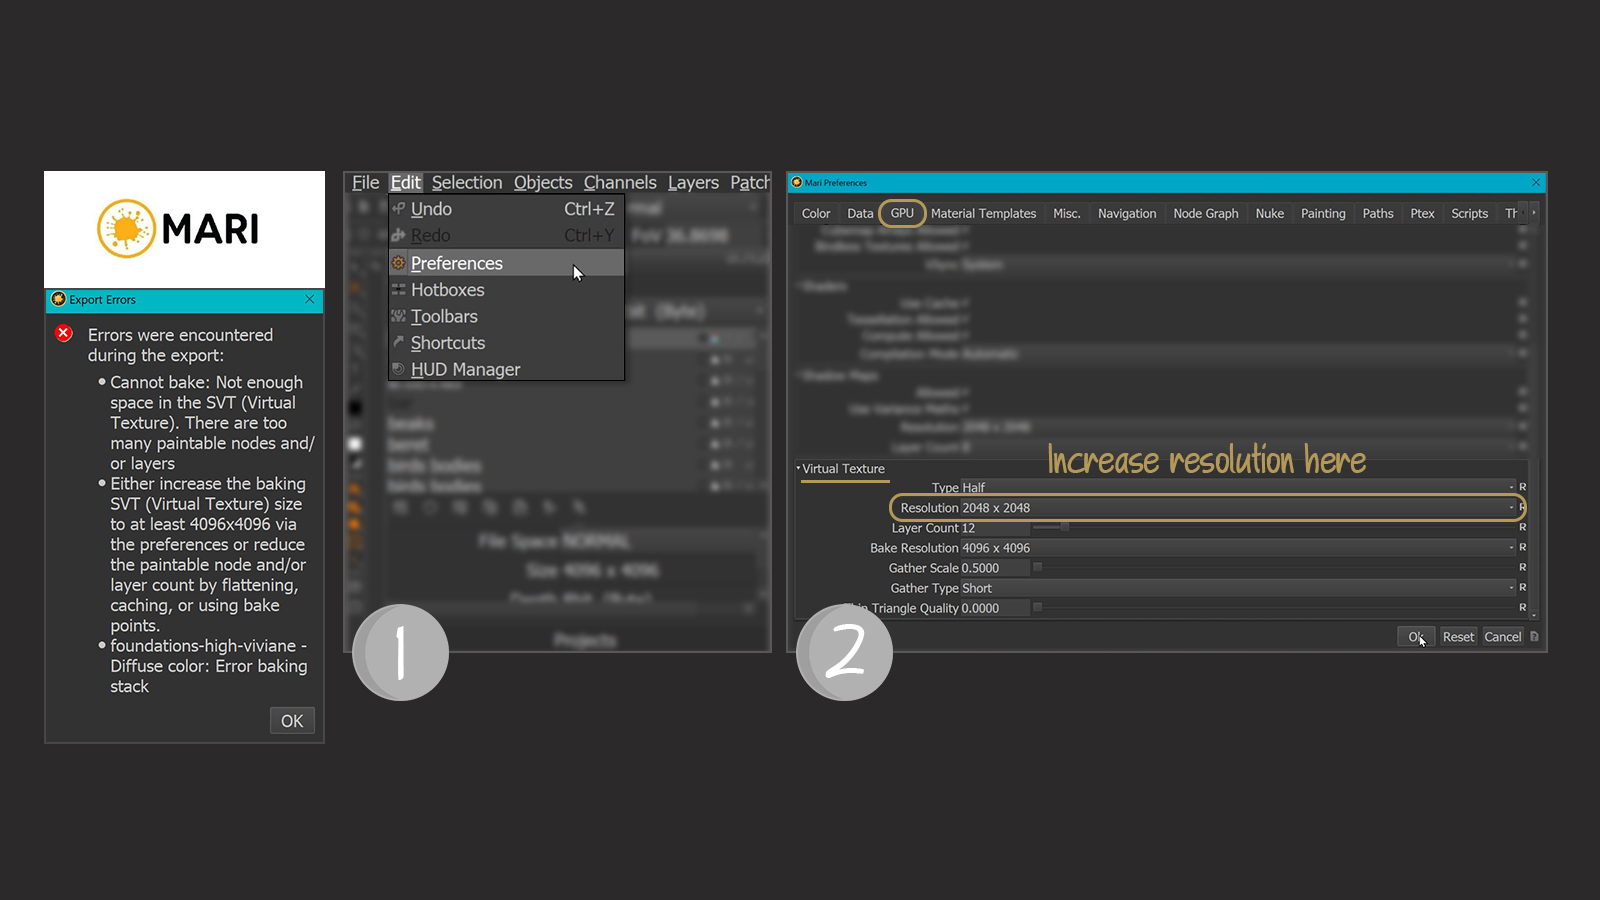Switch to the Navigation preferences tab

[1127, 213]
